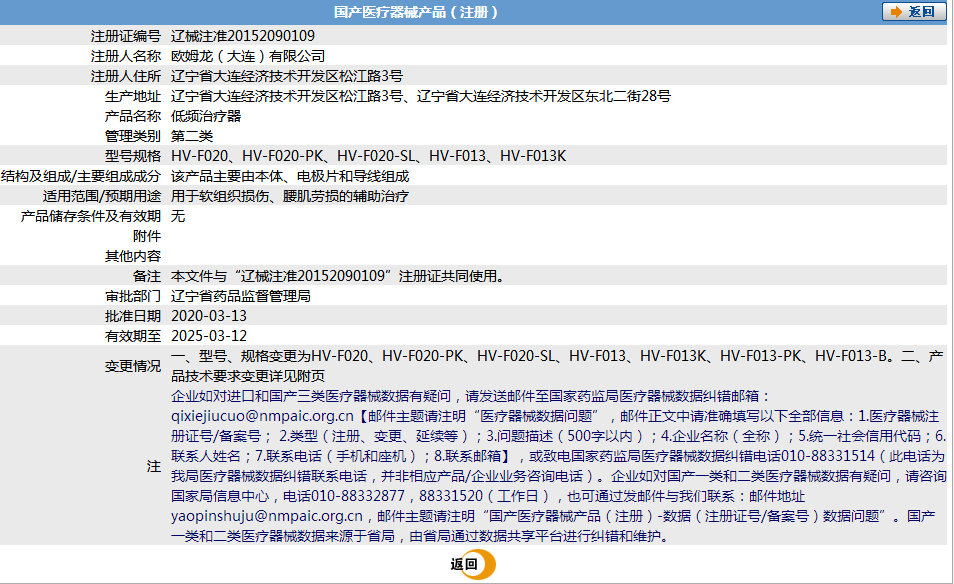Click the label 变更情况

pos(133,366)
